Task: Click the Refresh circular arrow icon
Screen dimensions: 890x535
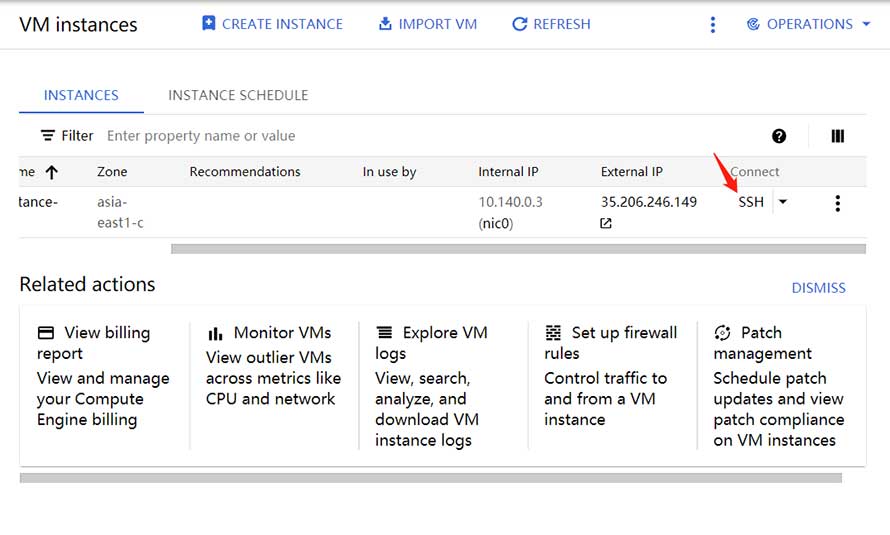Action: (519, 24)
